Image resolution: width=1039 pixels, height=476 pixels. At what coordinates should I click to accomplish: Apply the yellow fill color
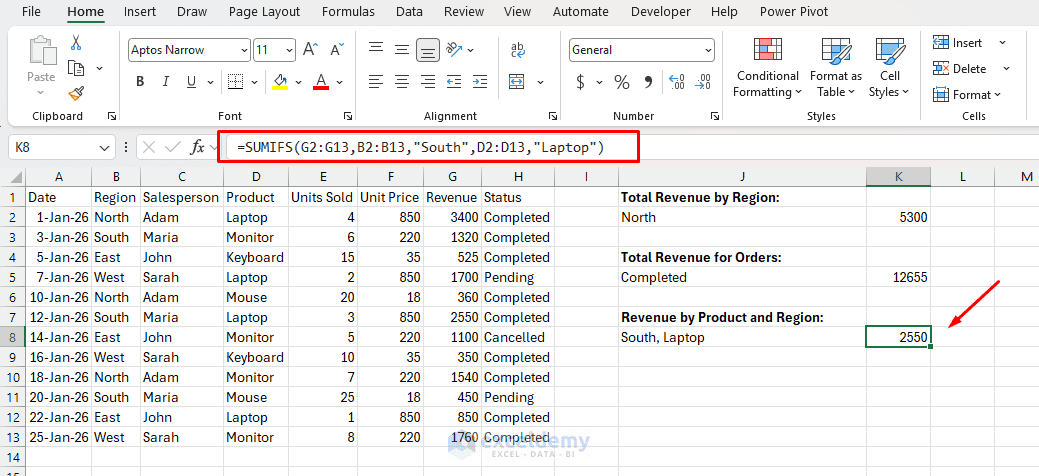280,82
